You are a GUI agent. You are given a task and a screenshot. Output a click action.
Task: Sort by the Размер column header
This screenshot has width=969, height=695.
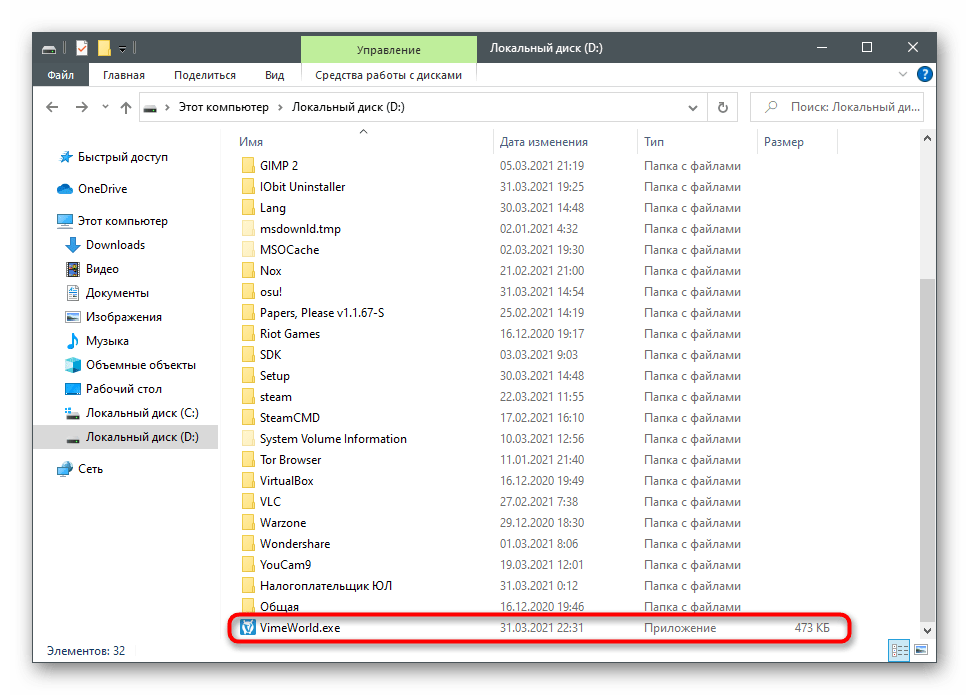(784, 141)
